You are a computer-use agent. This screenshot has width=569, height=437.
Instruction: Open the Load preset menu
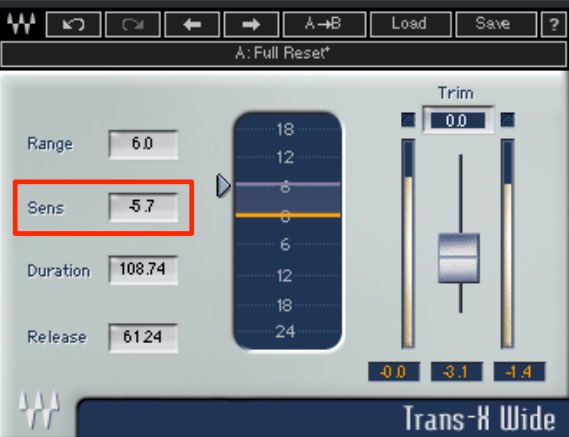point(411,24)
